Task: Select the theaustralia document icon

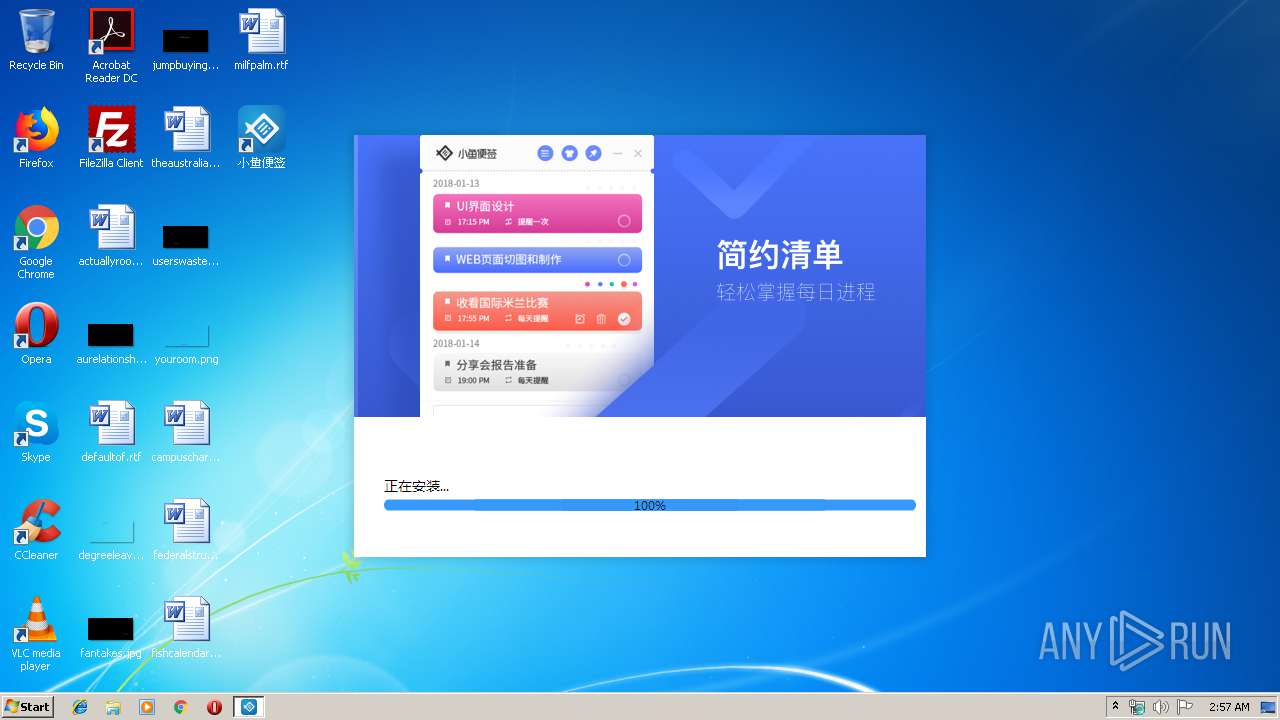Action: [186, 138]
